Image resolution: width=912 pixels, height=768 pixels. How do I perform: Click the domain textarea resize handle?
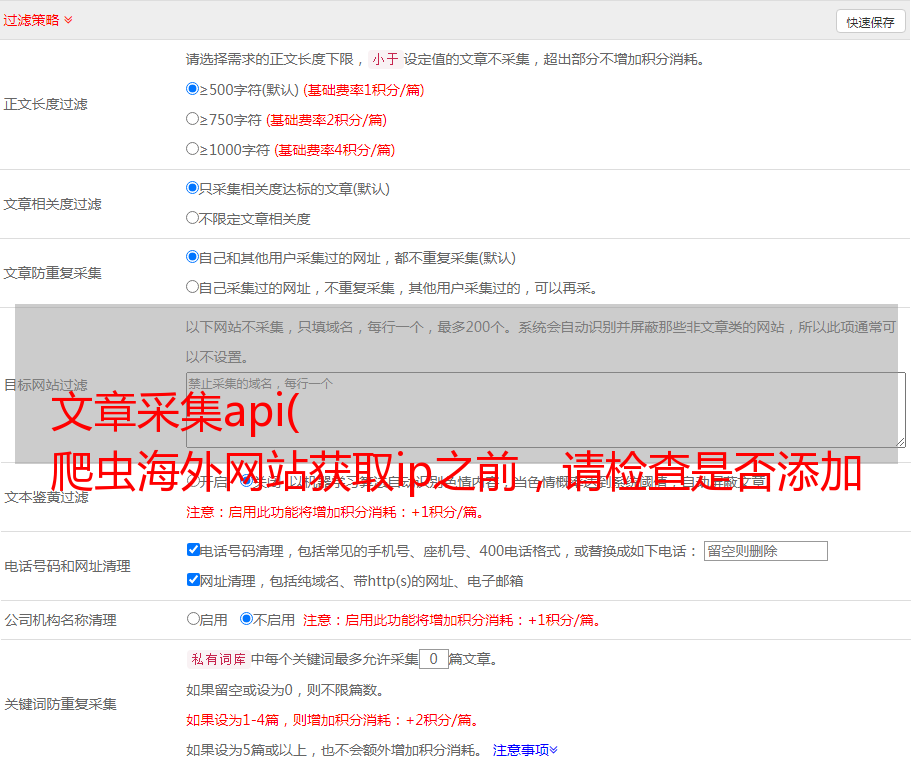point(900,442)
